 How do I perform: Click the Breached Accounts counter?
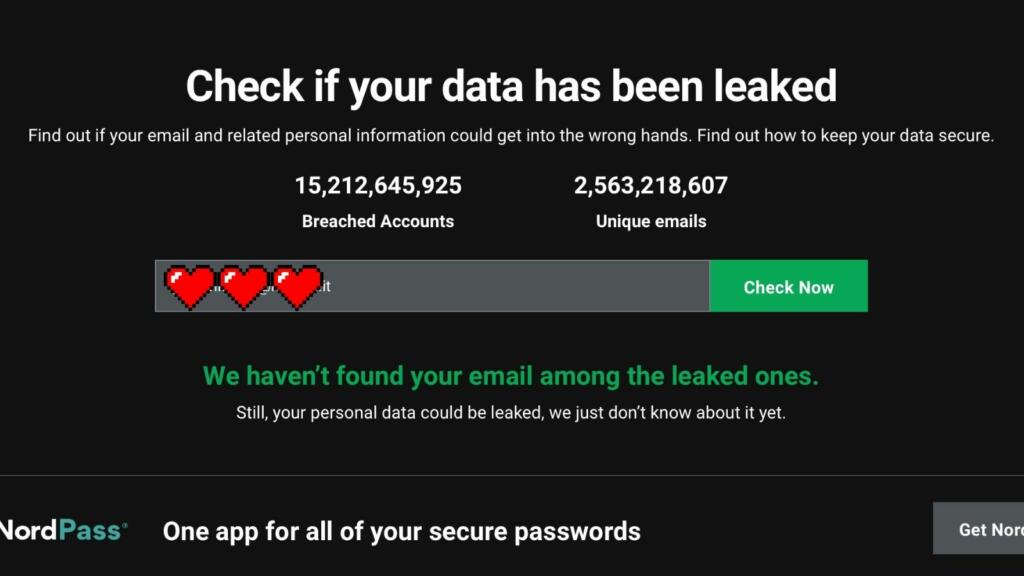(378, 221)
